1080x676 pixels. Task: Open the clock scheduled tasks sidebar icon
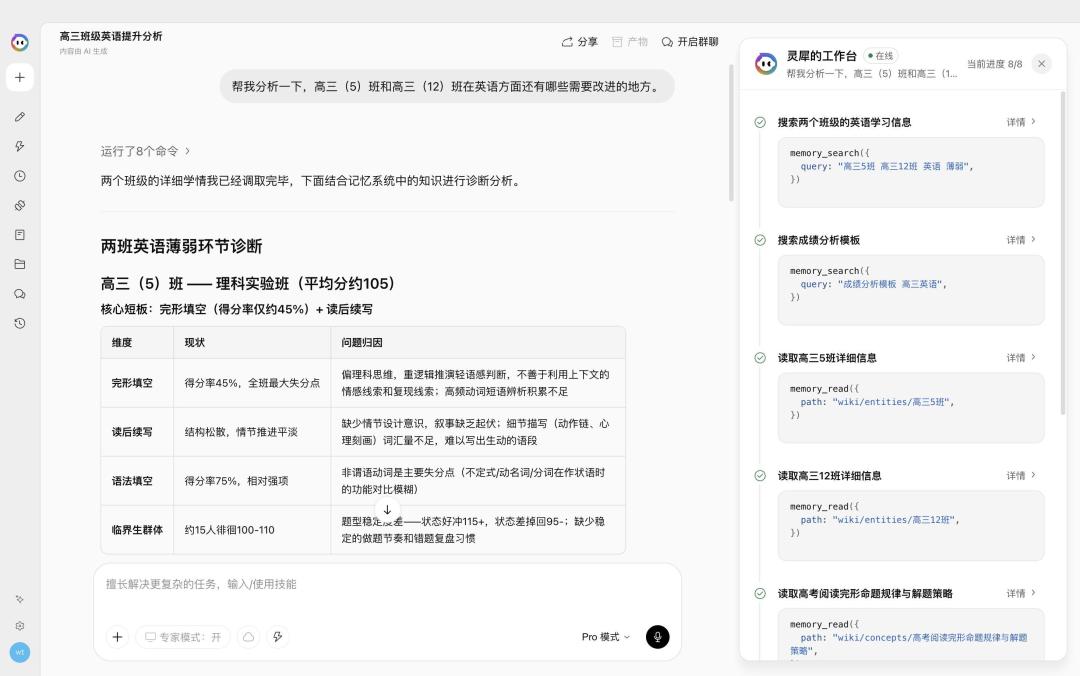tap(20, 176)
